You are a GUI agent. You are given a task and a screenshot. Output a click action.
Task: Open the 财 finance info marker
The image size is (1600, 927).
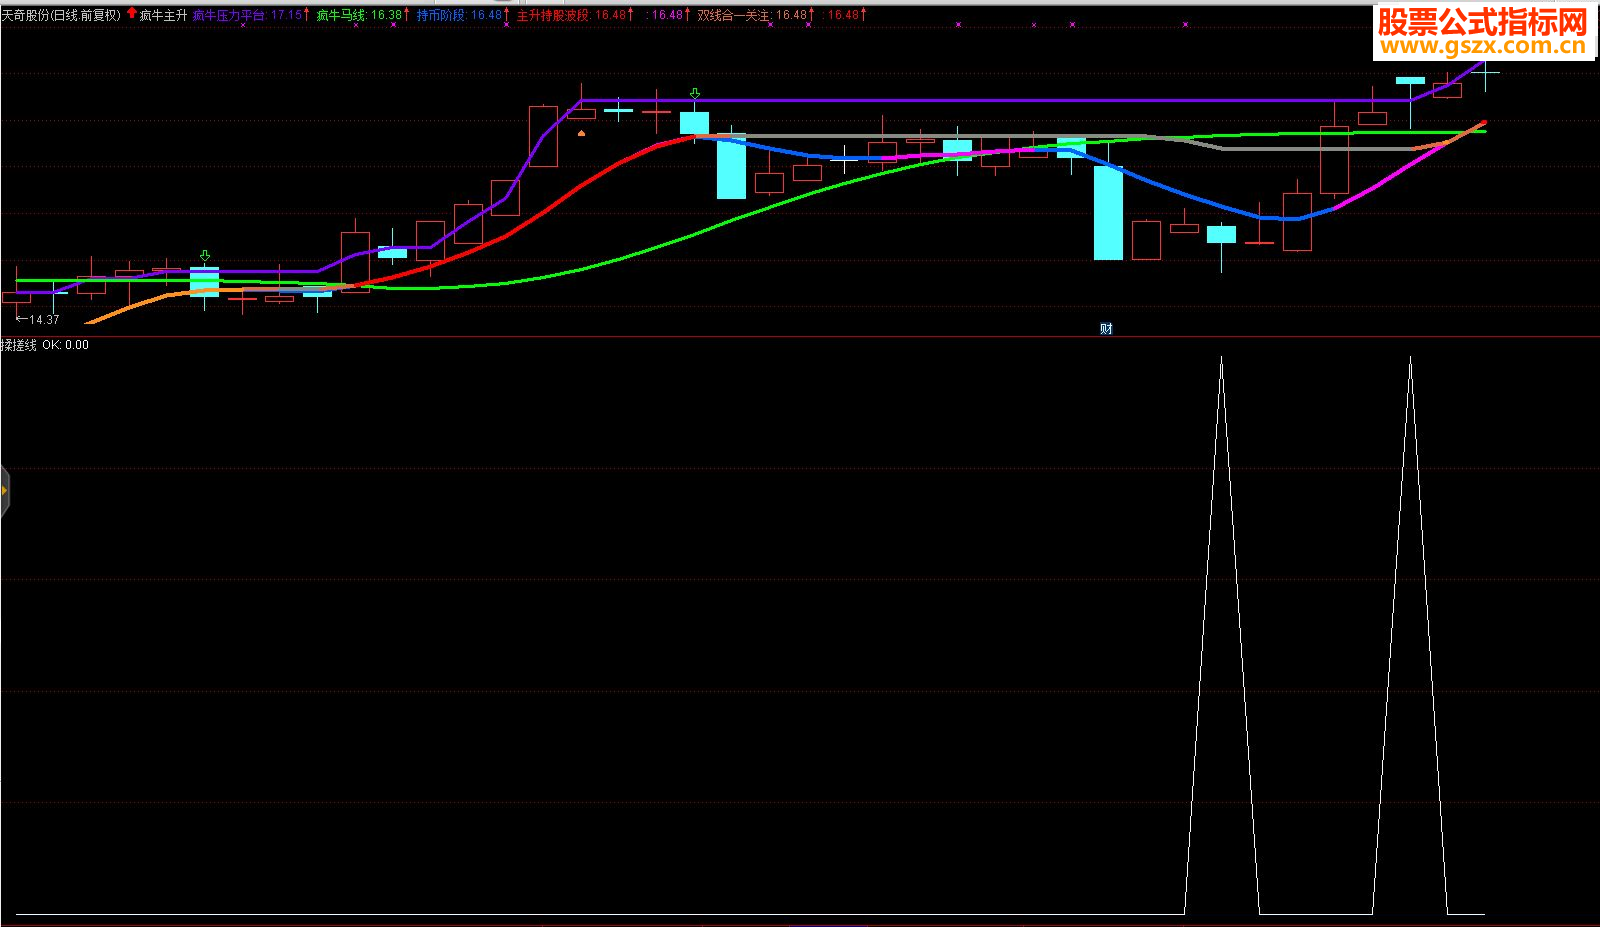click(x=1106, y=328)
